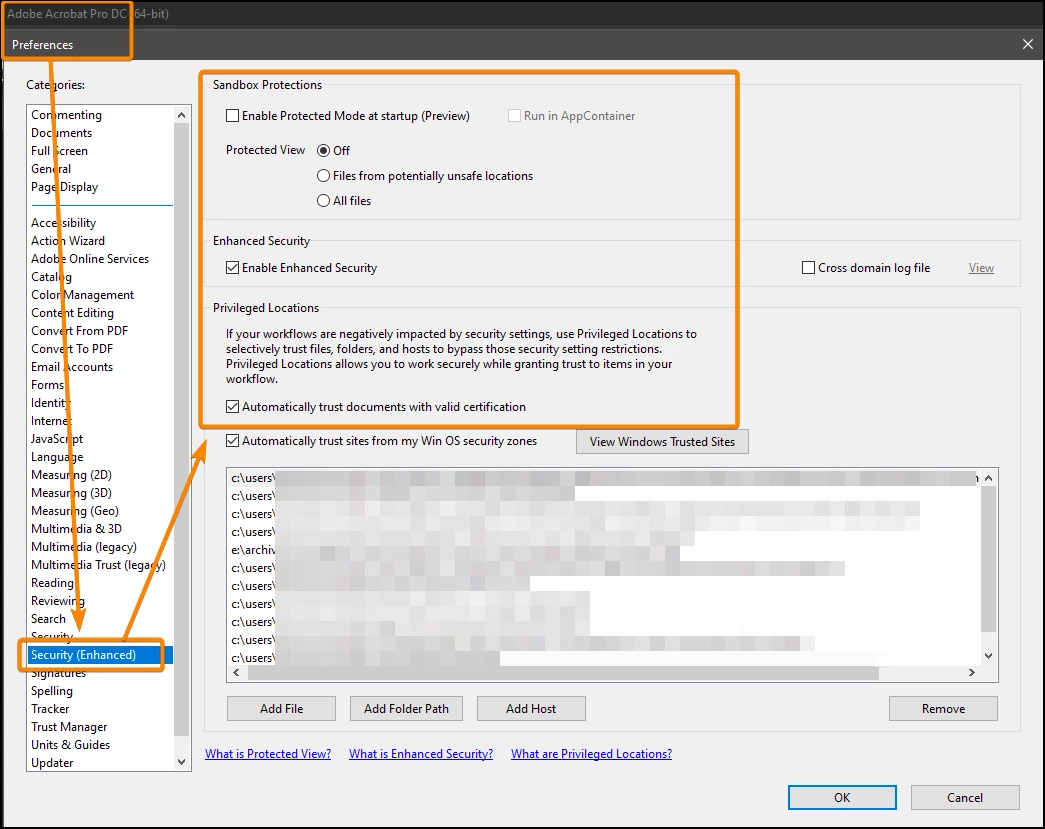Viewport: 1045px width, 829px height.
Task: Select Documents category
Action: 61,133
